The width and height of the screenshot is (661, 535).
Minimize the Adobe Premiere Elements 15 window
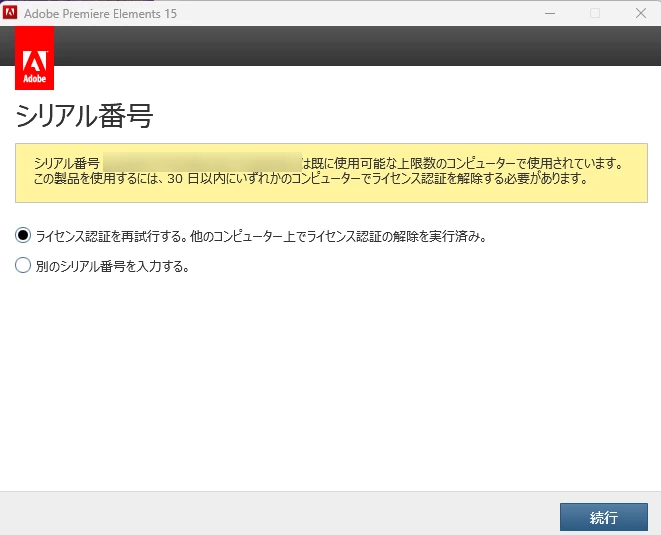[x=550, y=13]
